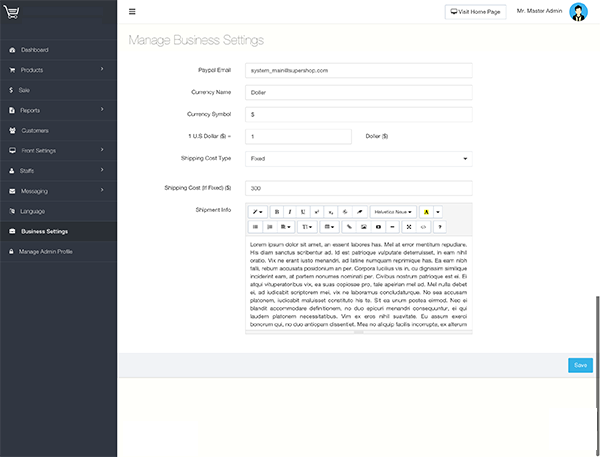600x457 pixels.
Task: Open the line height dropdown
Action: pos(307,227)
